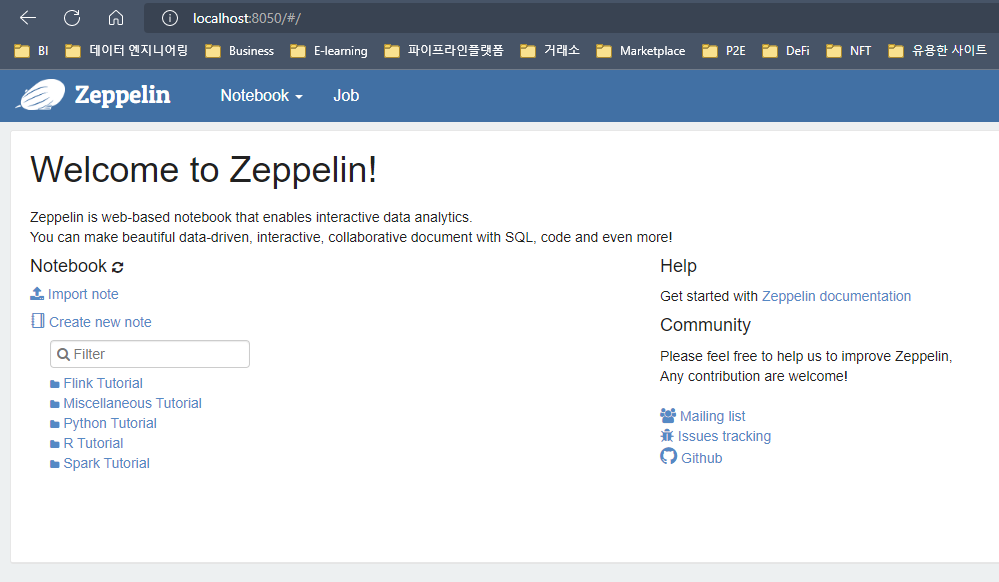Expand the Python Tutorial folder

coord(110,423)
